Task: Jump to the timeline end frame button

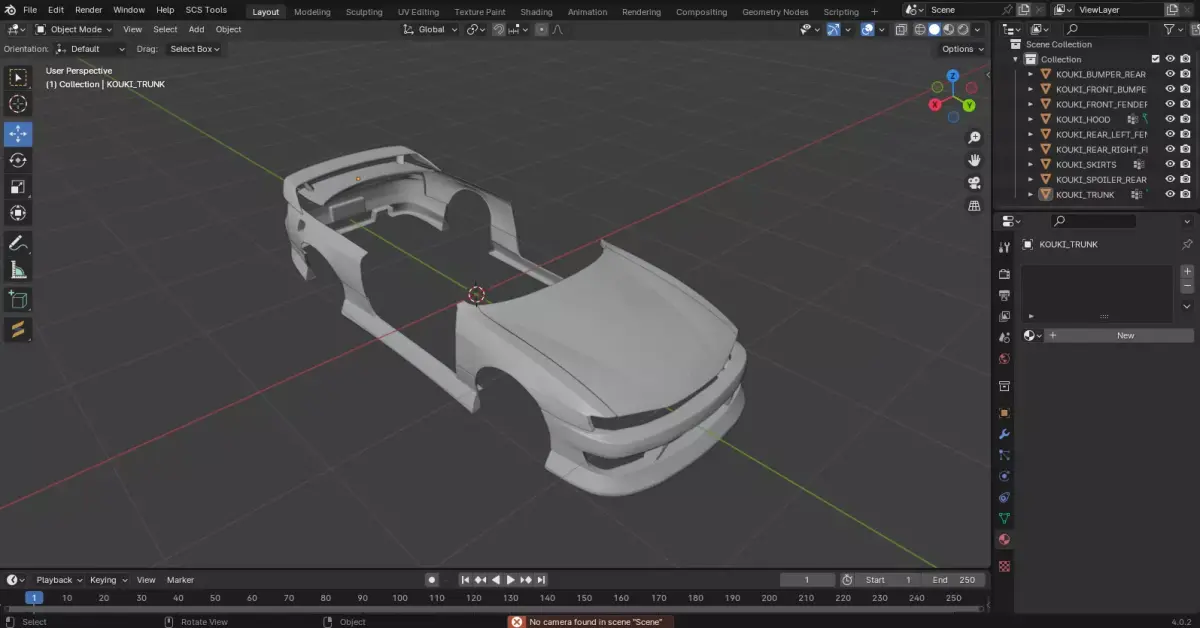Action: pos(541,580)
